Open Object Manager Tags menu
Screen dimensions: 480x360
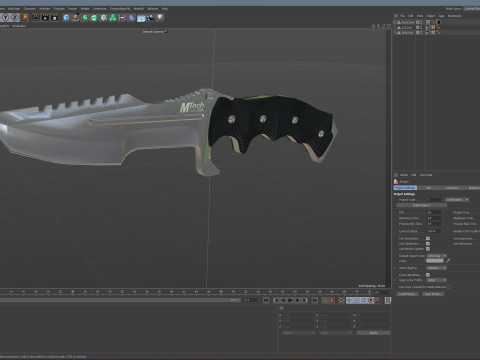point(441,16)
